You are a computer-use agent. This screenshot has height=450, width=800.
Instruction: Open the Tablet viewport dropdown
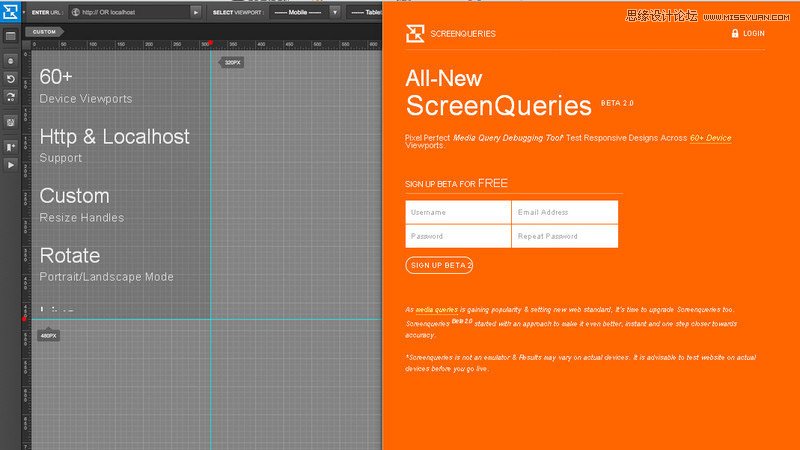[365, 12]
